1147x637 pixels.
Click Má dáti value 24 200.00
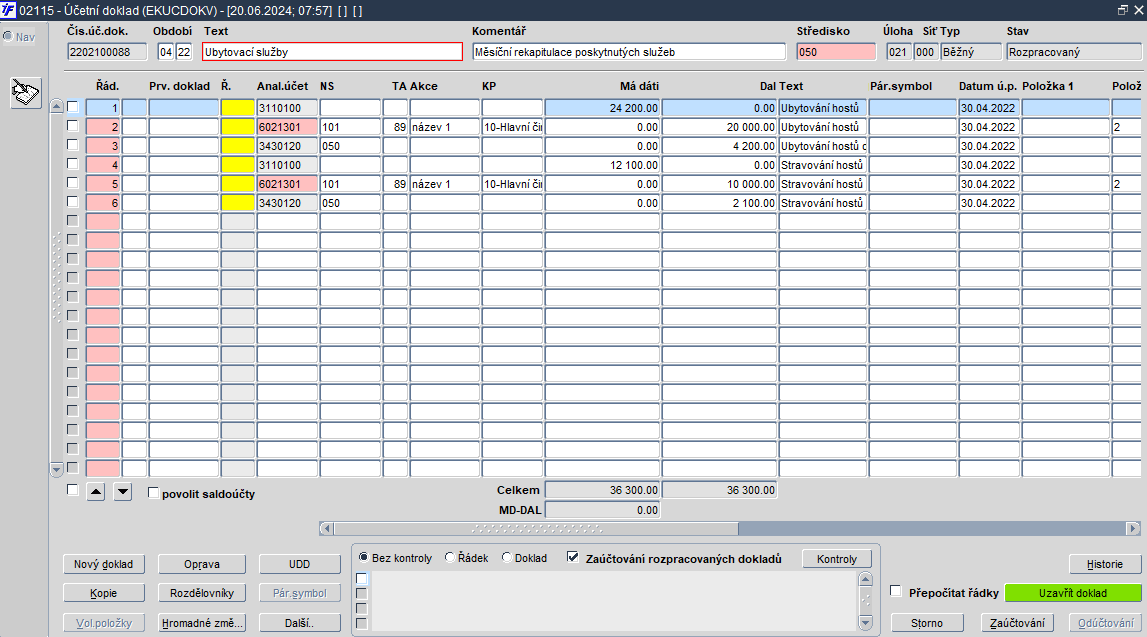pyautogui.click(x=603, y=108)
